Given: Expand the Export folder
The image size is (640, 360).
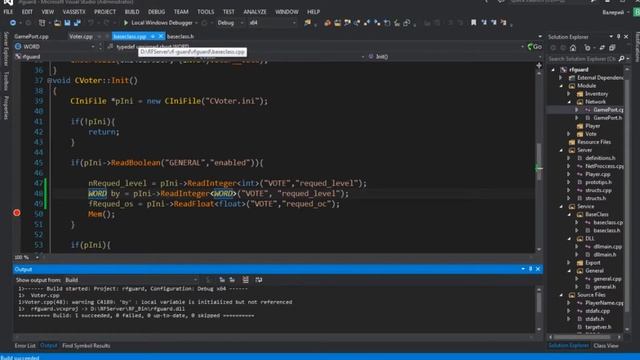Looking at the screenshot, I should click(569, 262).
